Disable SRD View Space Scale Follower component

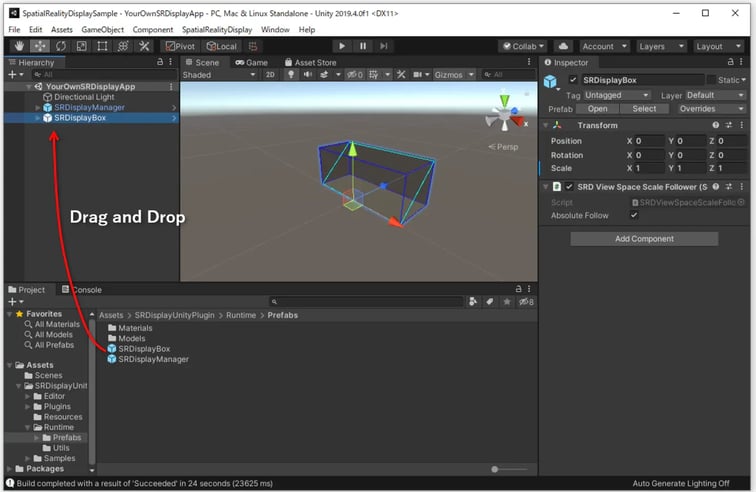569,187
